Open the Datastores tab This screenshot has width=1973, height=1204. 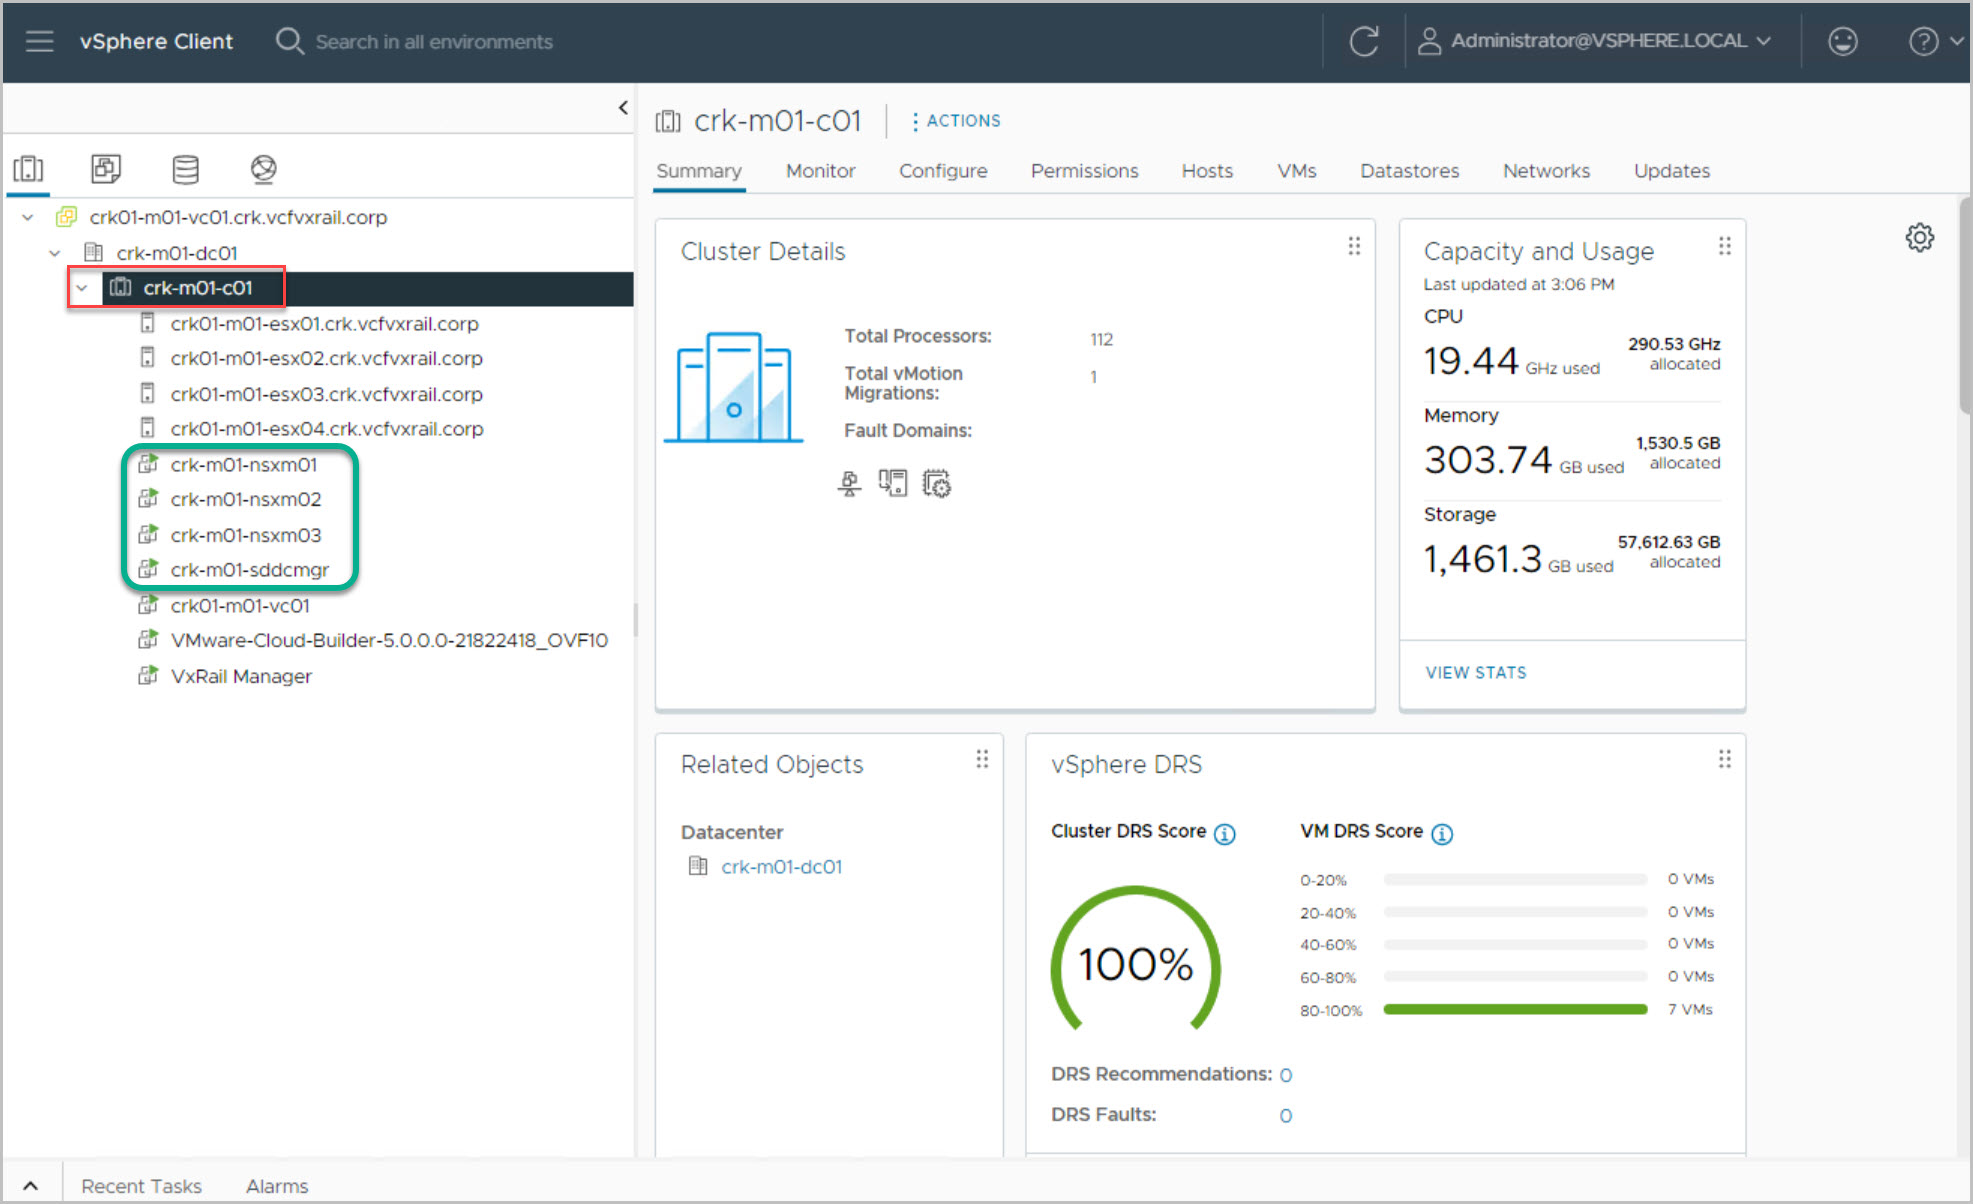(x=1408, y=171)
